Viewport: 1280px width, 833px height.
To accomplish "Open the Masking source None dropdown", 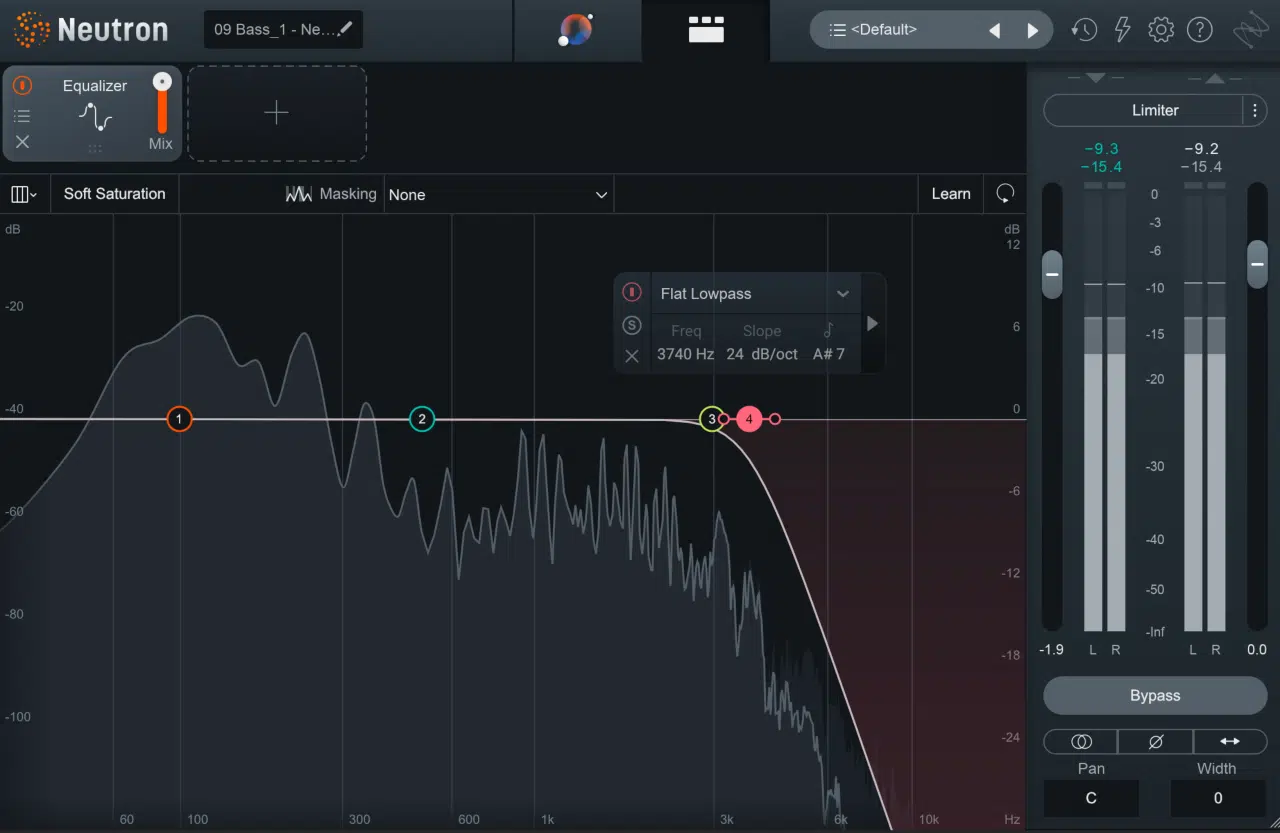I will coord(499,194).
